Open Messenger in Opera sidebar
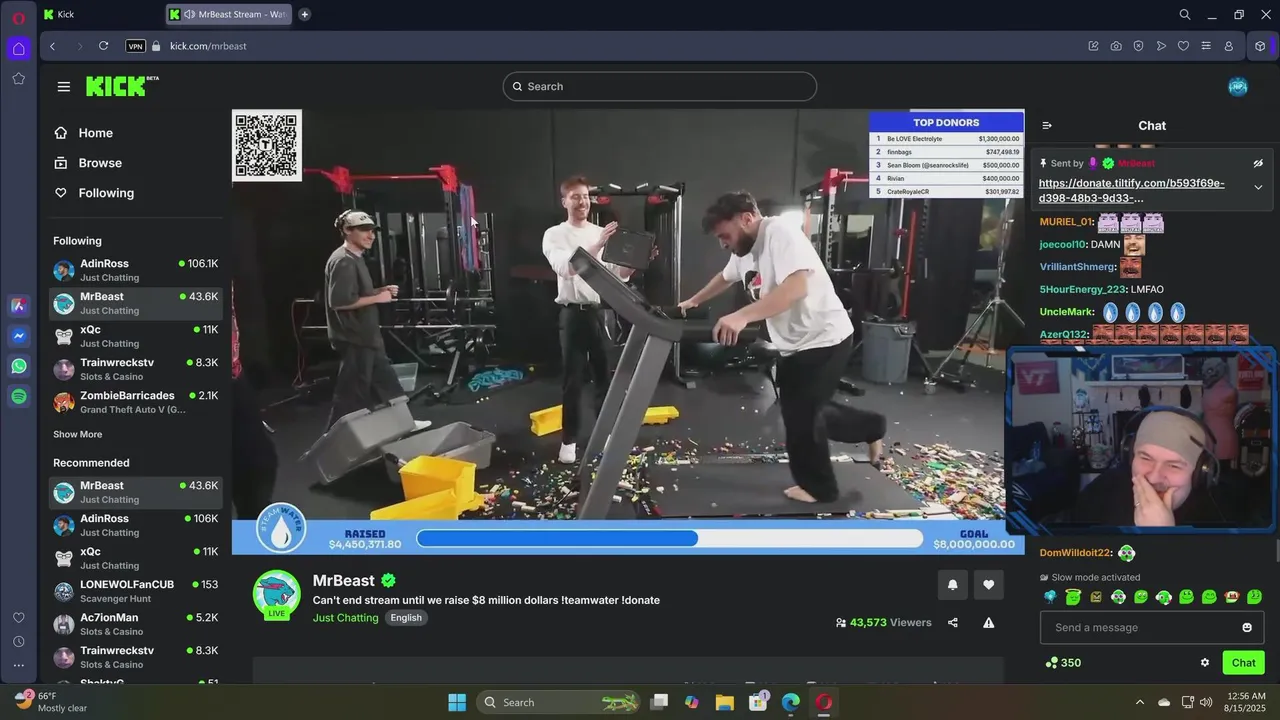The image size is (1280, 720). (18, 336)
